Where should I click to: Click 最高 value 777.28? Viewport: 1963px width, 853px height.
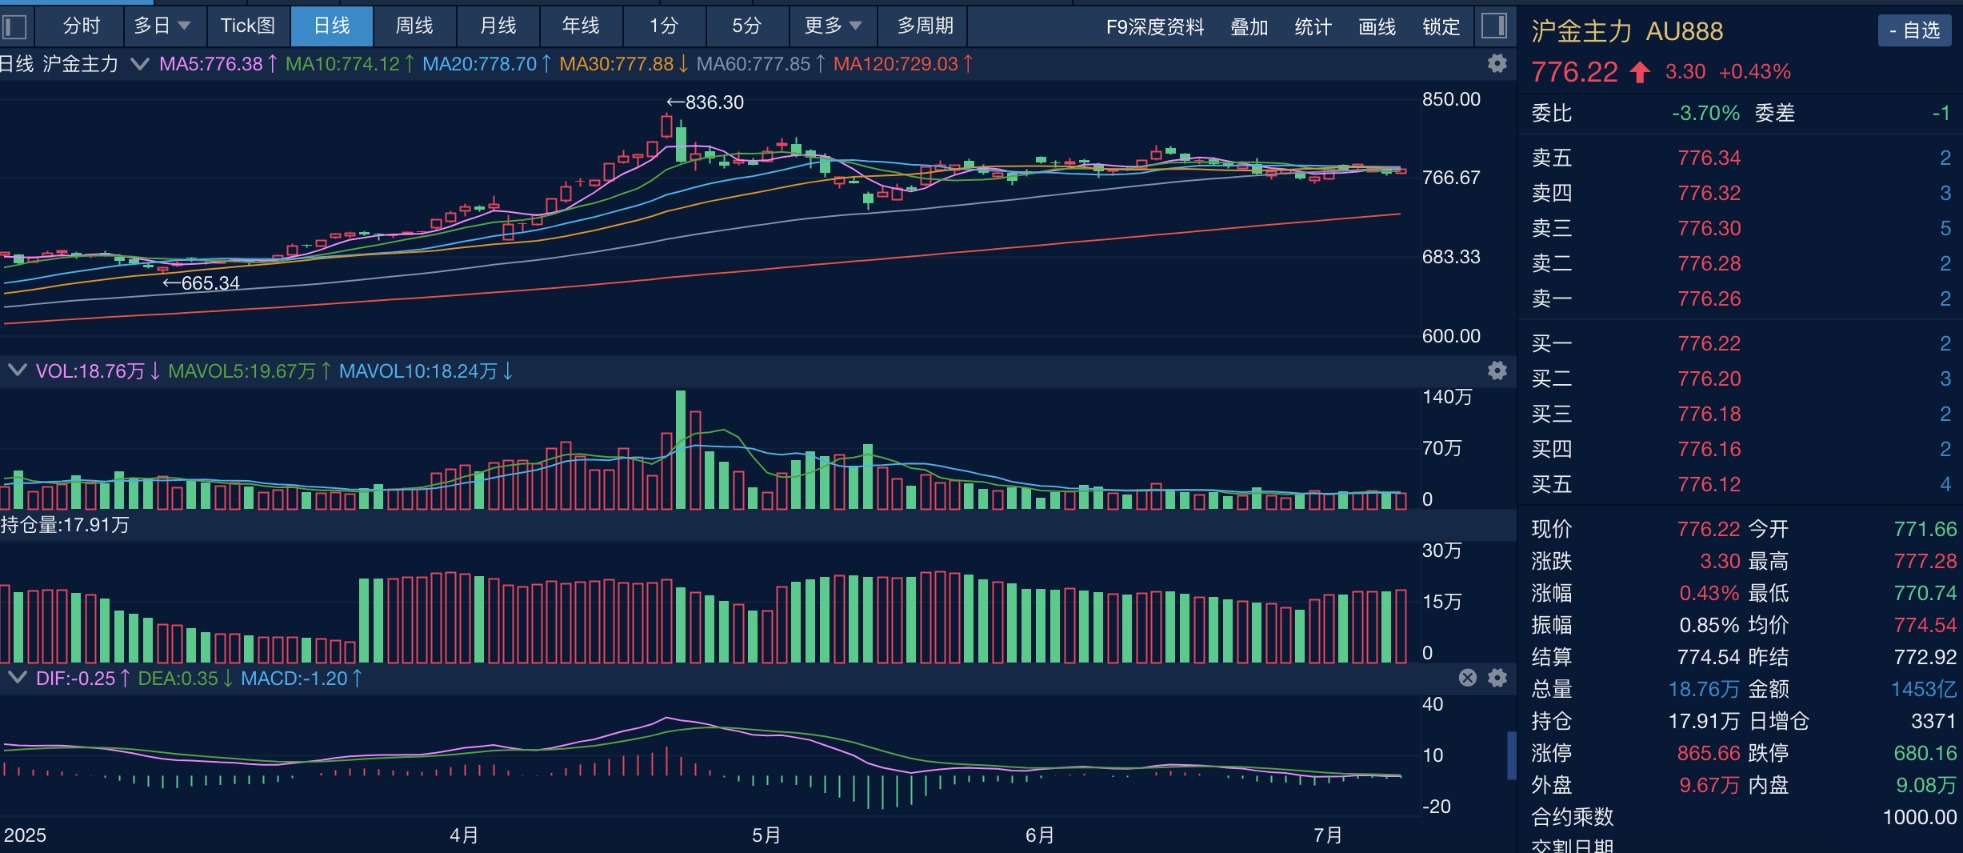(x=1925, y=561)
